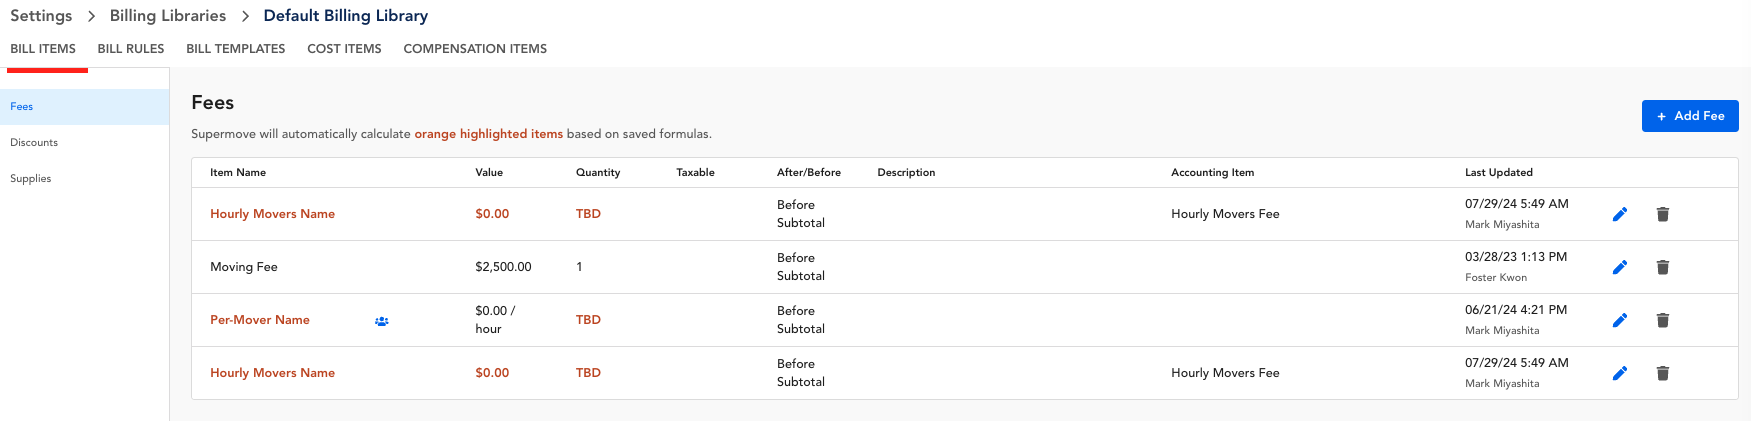Select Fees in the left sidebar

click(x=84, y=107)
